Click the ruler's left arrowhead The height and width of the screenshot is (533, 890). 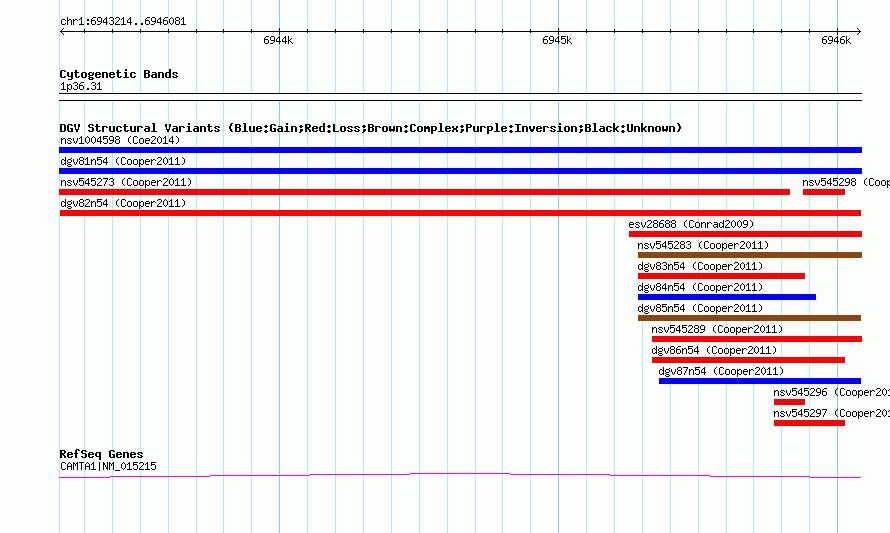coord(62,31)
